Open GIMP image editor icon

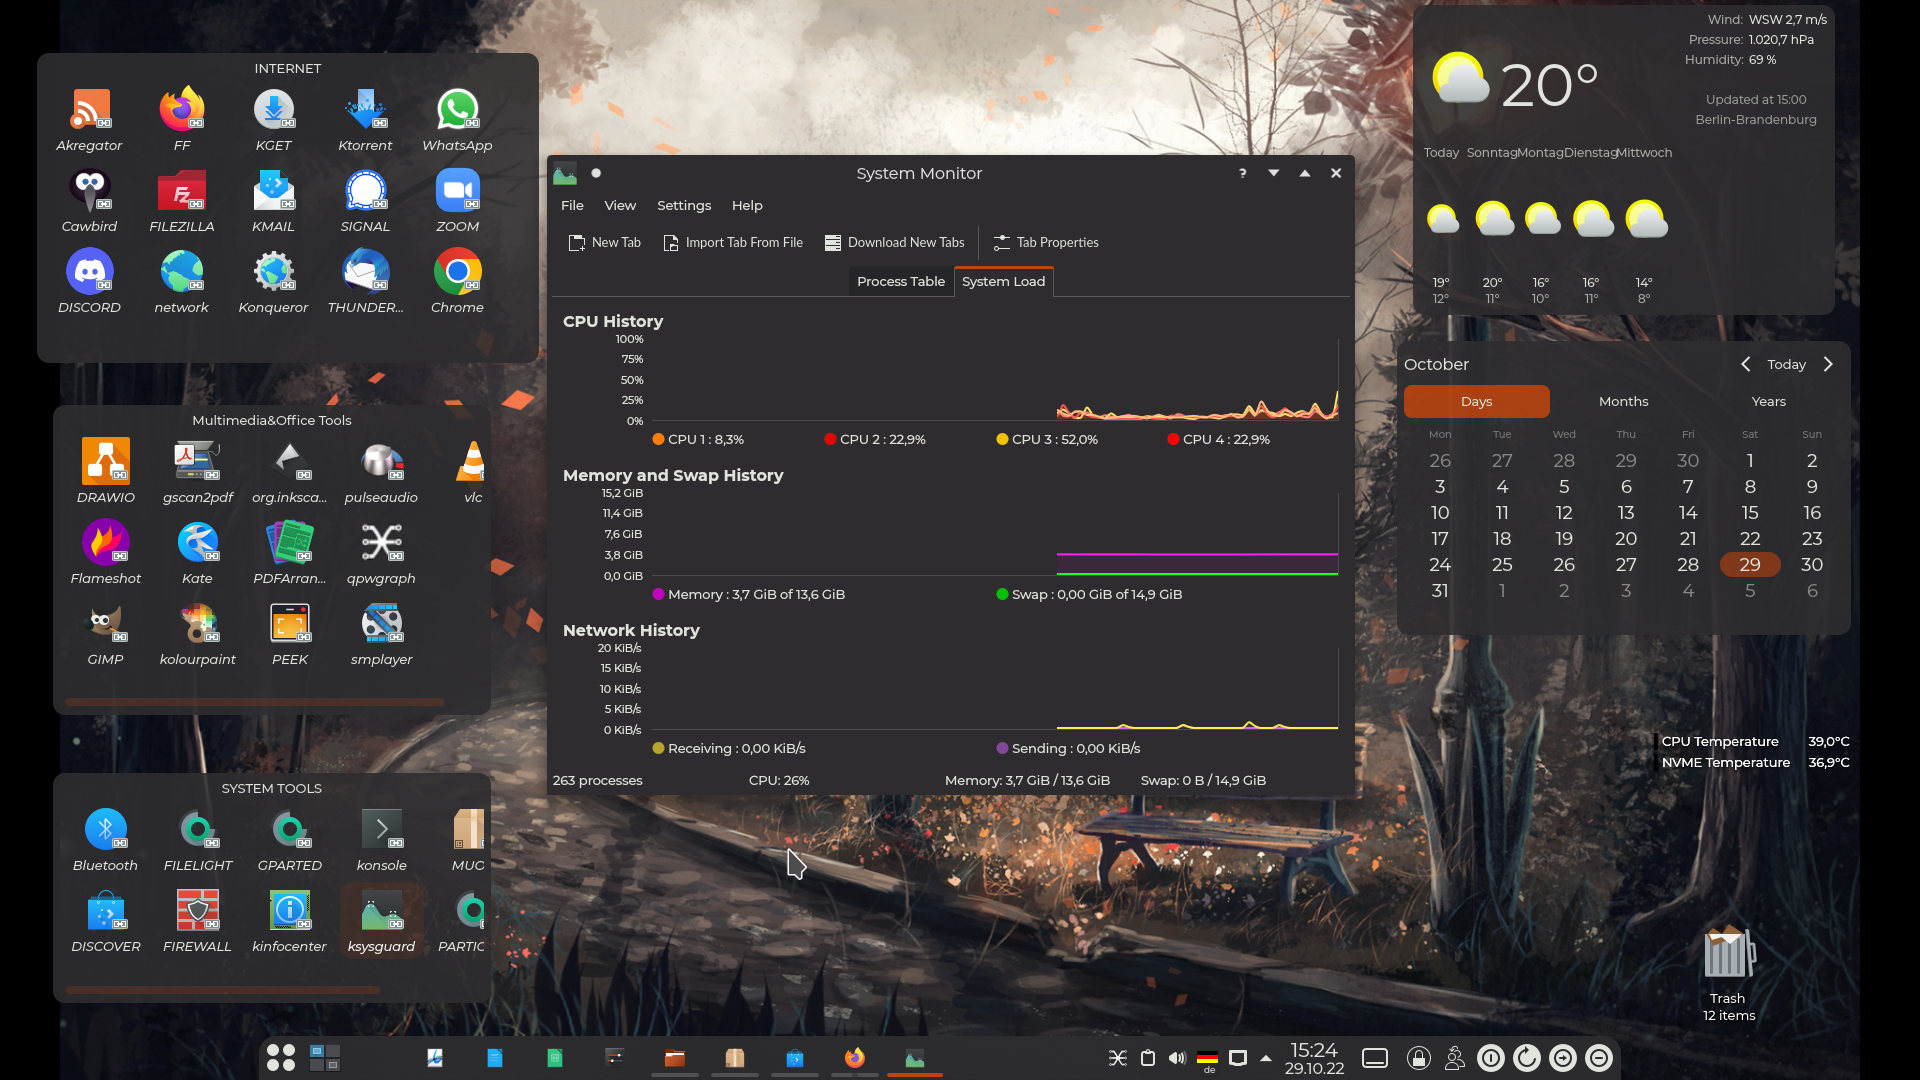coord(106,634)
